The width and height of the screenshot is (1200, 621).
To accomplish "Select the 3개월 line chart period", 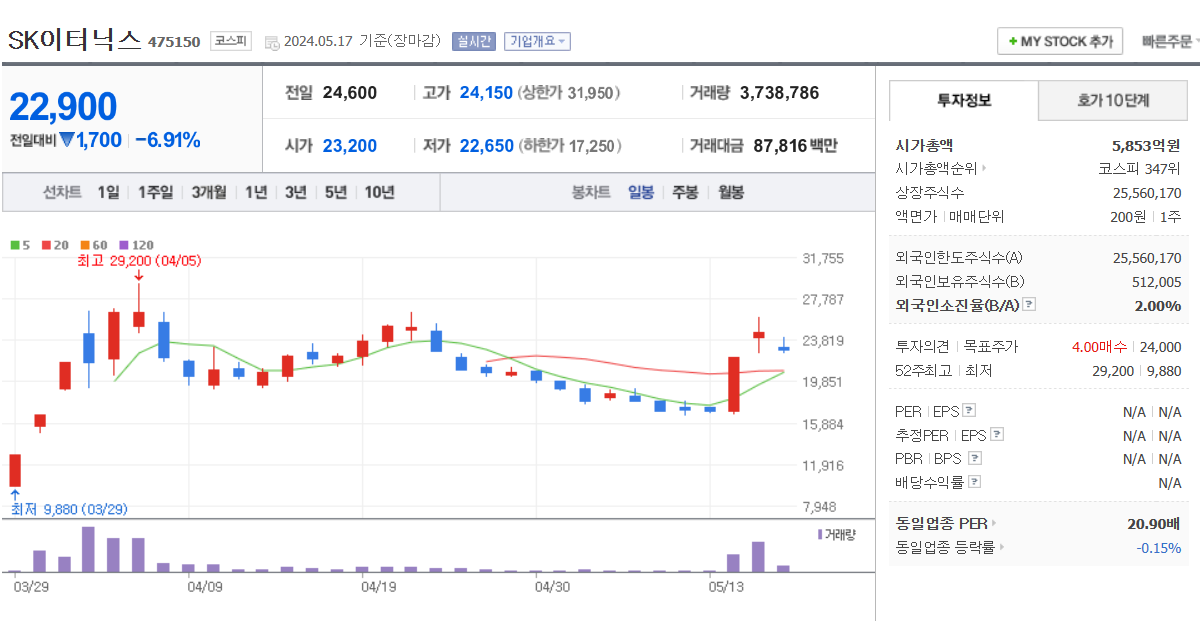I will (209, 193).
